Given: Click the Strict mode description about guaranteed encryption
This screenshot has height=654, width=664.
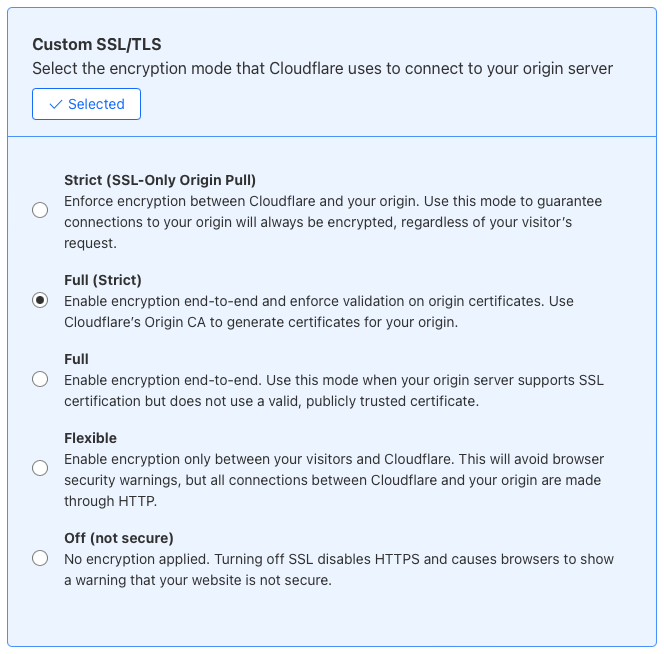Looking at the screenshot, I should tap(332, 222).
